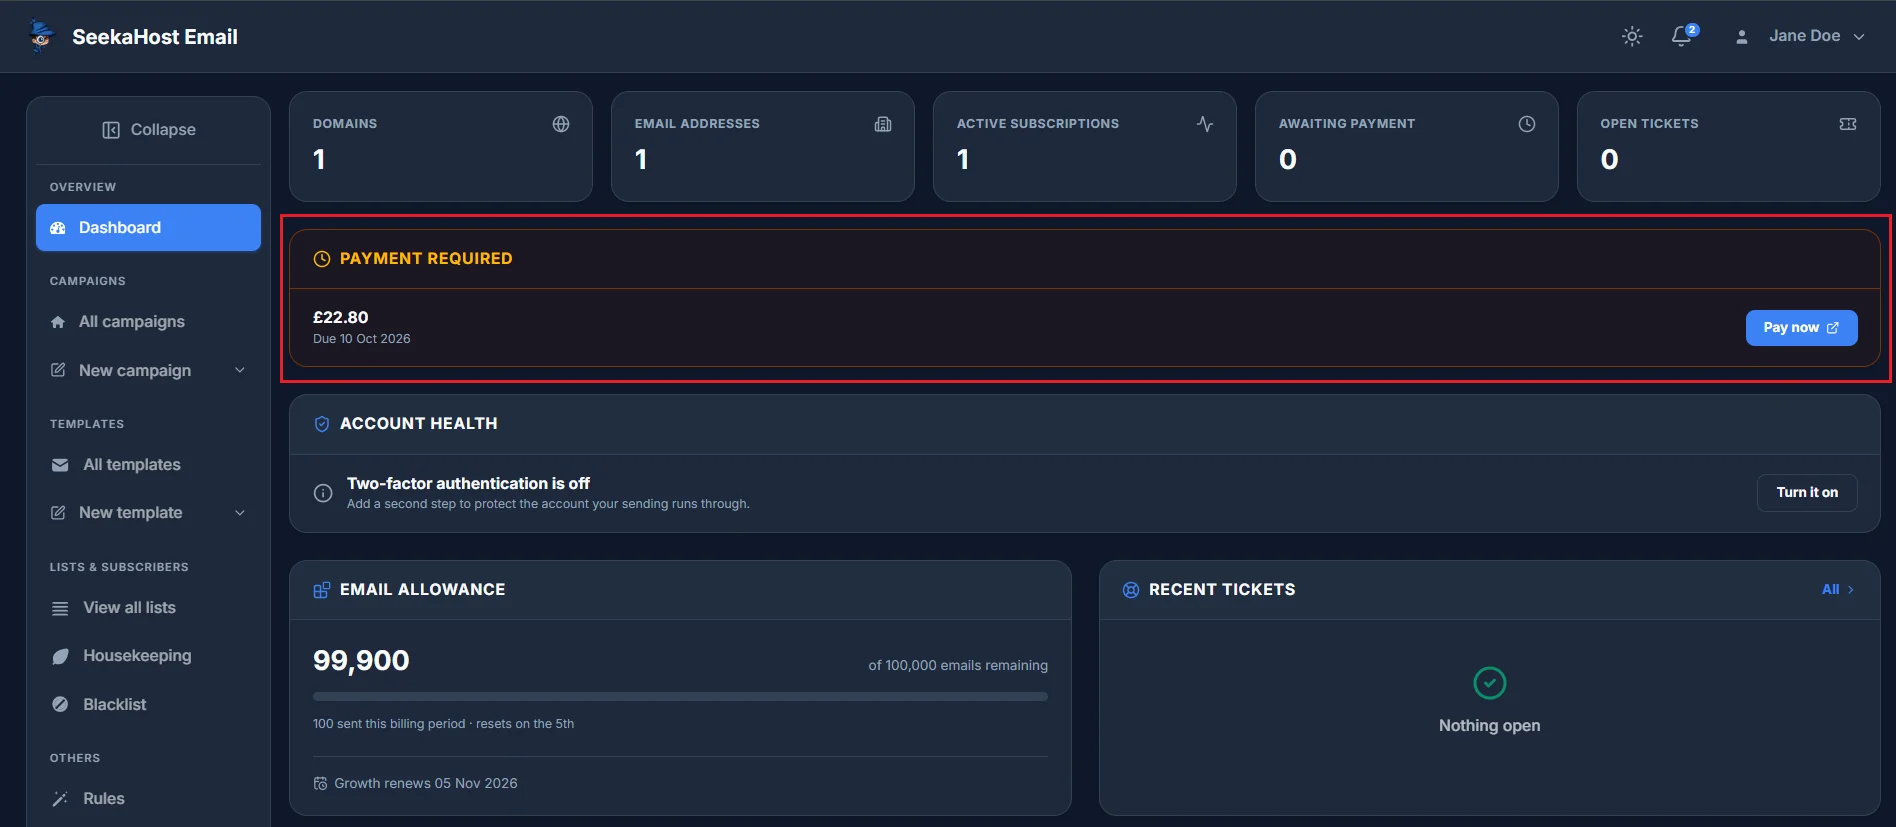This screenshot has width=1896, height=827.
Task: Click the info icon beside two-factor notice
Action: coord(323,493)
